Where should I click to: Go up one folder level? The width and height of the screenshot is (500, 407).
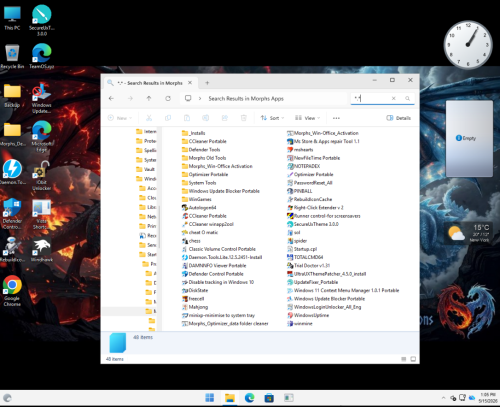149,98
